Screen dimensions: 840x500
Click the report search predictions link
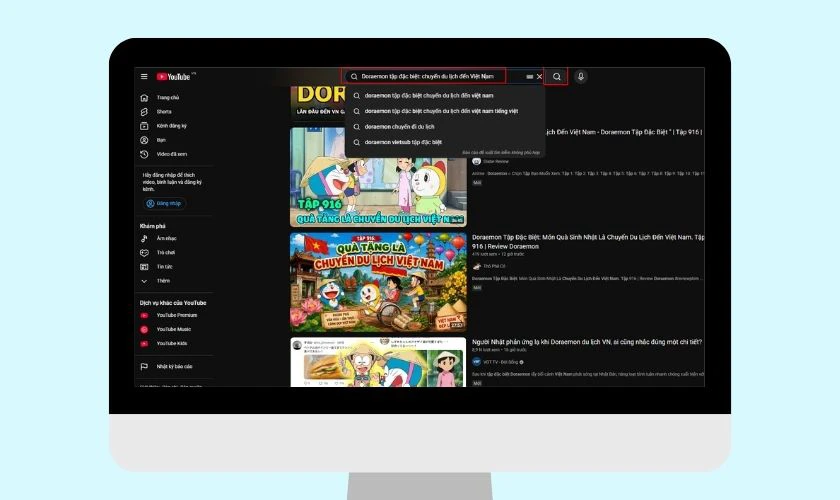coord(501,153)
